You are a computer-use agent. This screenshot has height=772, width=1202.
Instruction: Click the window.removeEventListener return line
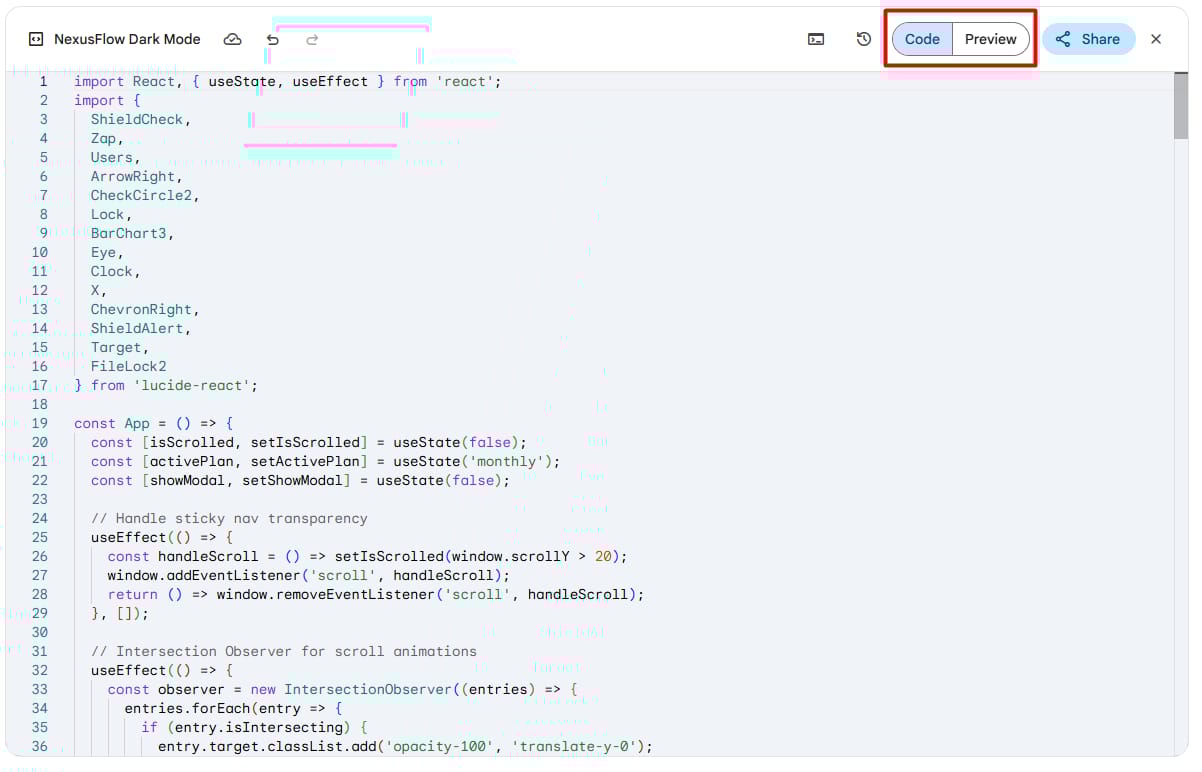(376, 594)
